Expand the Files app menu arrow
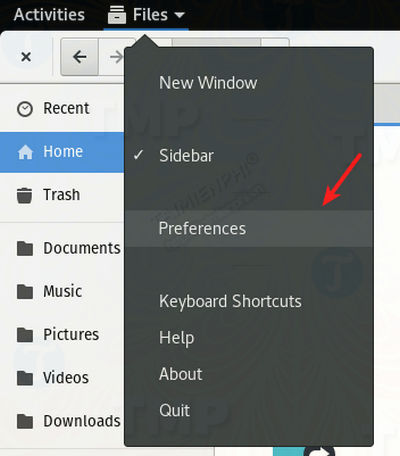Screen dimensions: 400x456 [x=180, y=15]
